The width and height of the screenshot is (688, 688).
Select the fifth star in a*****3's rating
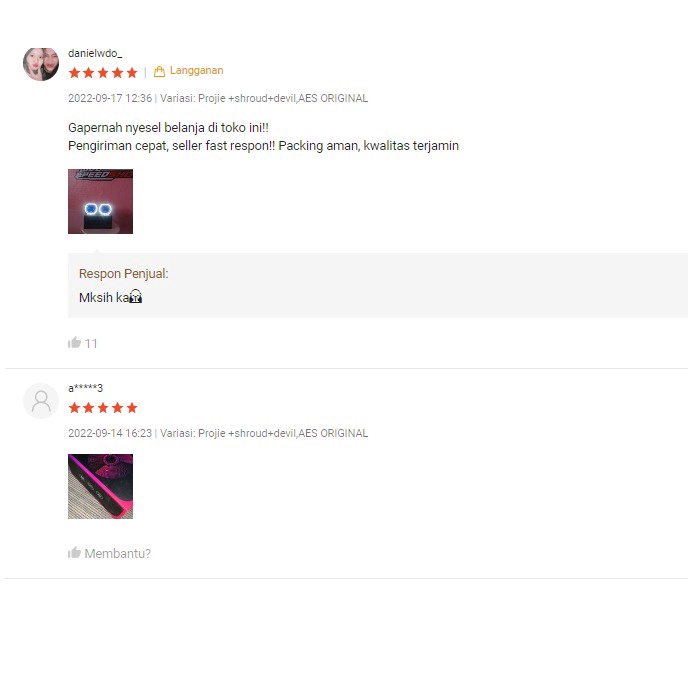132,408
